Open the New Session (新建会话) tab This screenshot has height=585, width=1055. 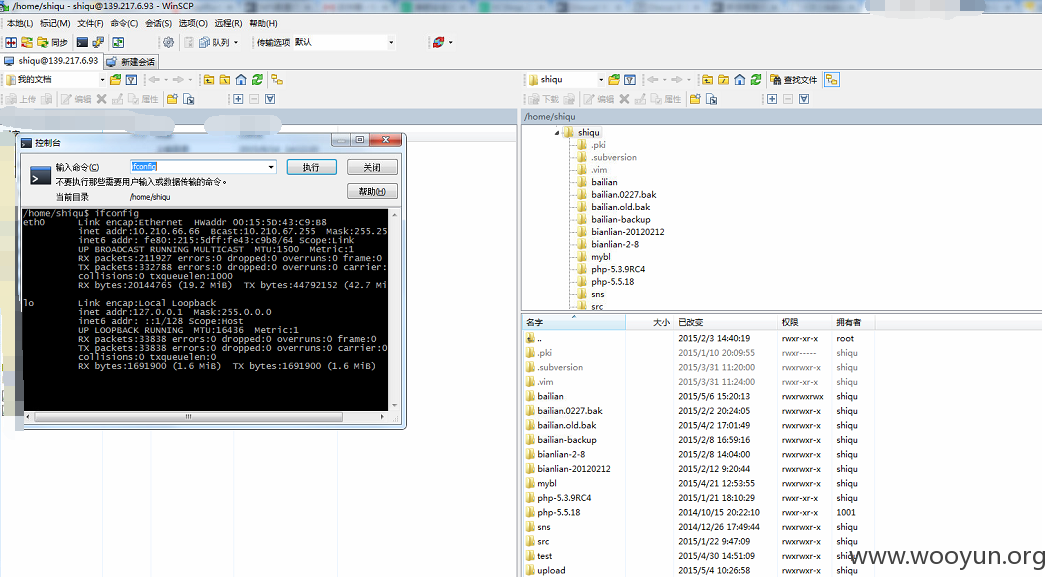click(x=131, y=61)
